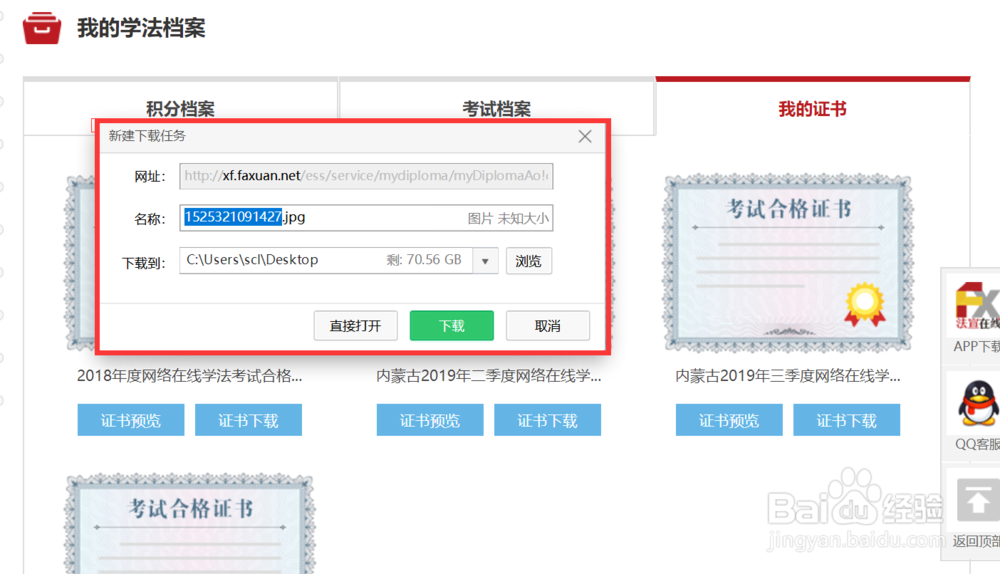Close the 新建下载任务 dialog
Screen dimensions: 1000x574
click(585, 136)
